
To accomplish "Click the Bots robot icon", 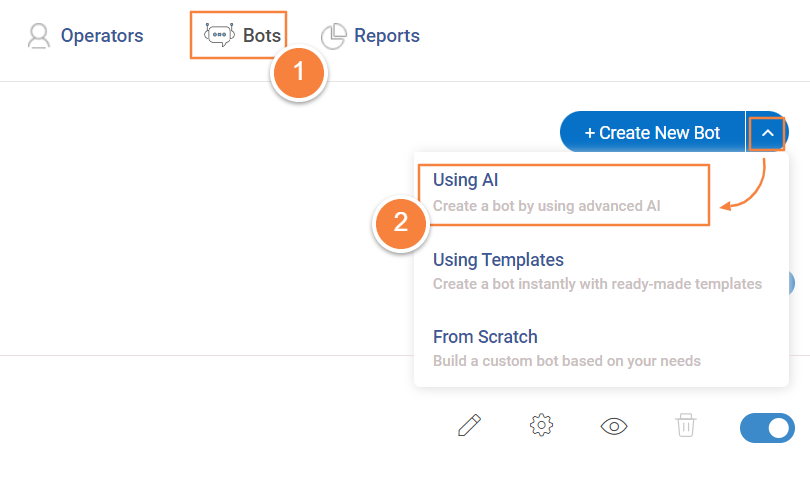I will point(218,36).
